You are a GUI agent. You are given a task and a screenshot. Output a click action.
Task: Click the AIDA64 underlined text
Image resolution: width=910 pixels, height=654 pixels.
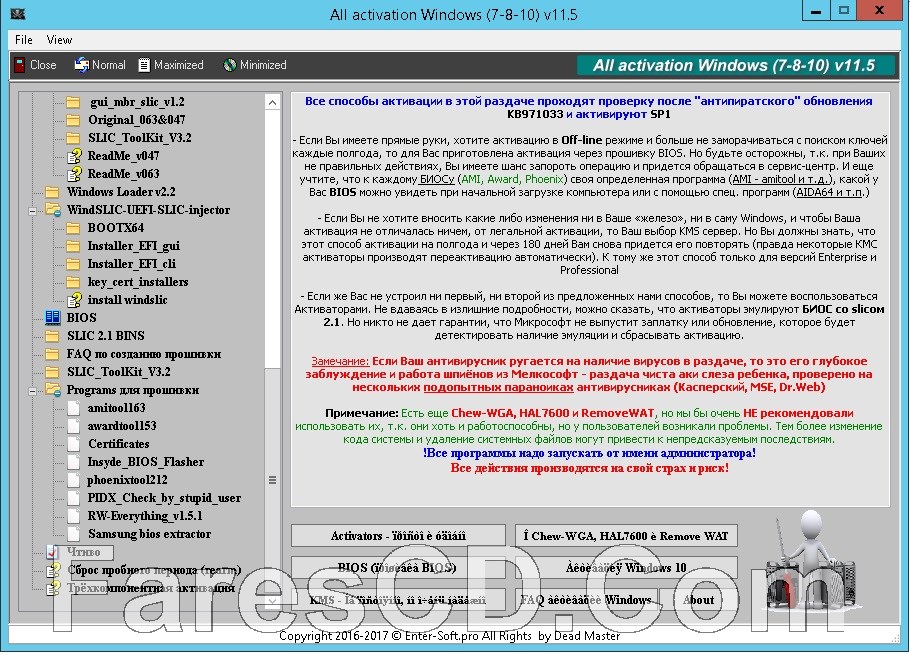click(x=829, y=192)
